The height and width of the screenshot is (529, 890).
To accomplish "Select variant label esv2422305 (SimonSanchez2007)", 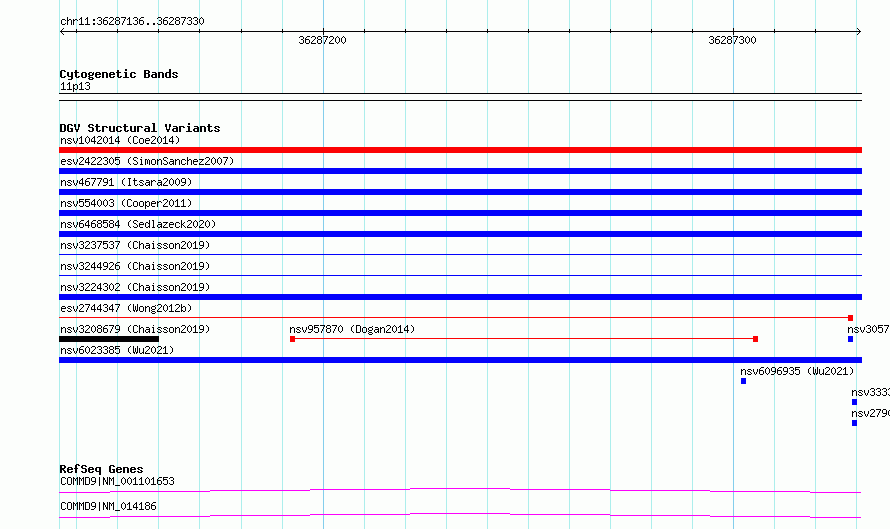I will tap(147, 161).
